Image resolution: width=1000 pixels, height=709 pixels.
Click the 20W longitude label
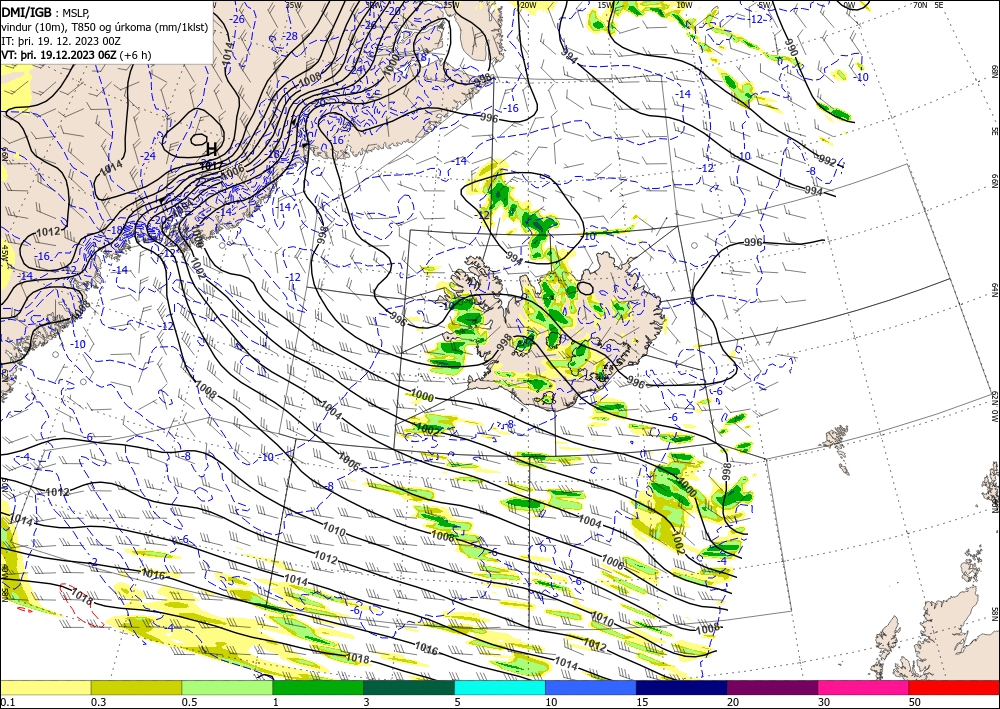pos(528,5)
